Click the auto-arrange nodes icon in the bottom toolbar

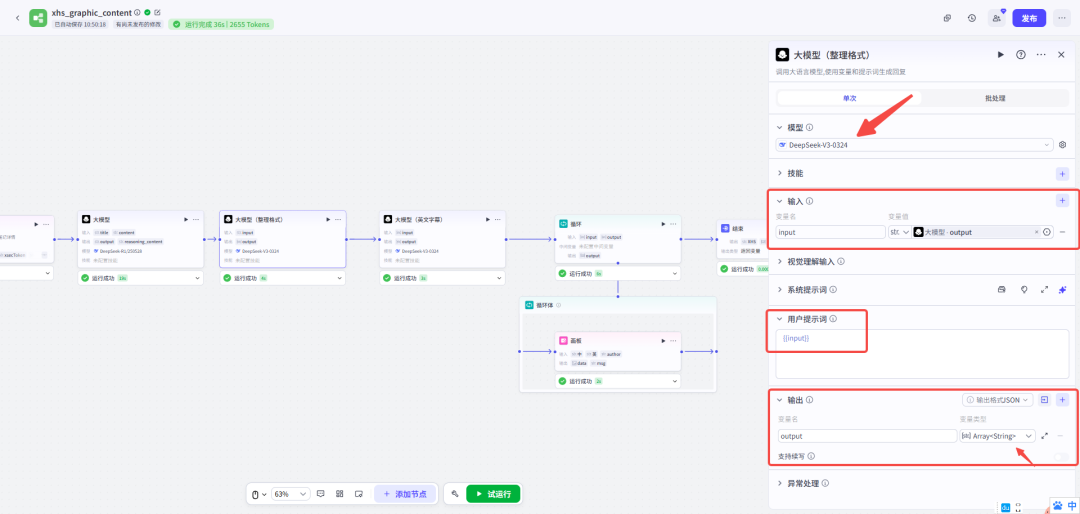coord(340,494)
